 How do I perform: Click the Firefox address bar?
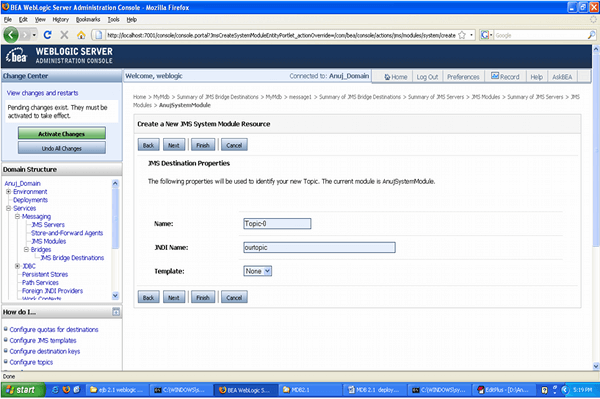[280, 35]
